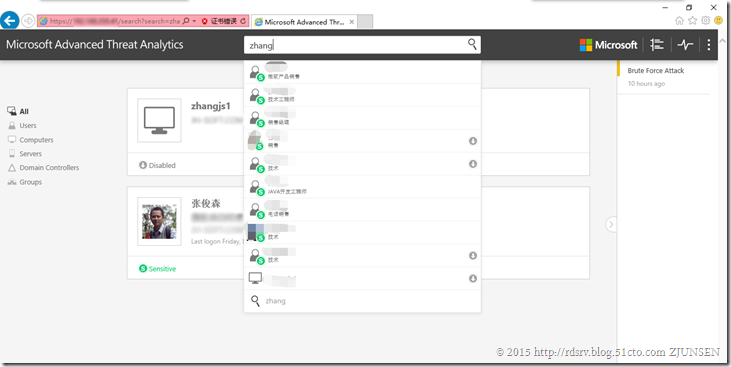Go back using the browser back arrow
Image resolution: width=731 pixels, height=367 pixels.
click(10, 21)
